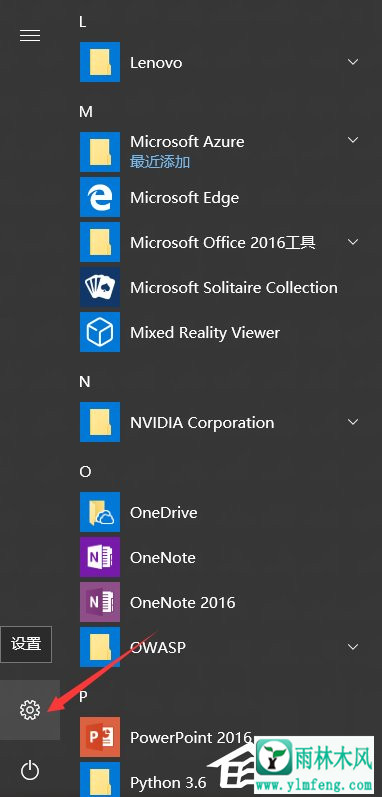
Task: Launch the OneNote app icon
Action: pos(100,557)
